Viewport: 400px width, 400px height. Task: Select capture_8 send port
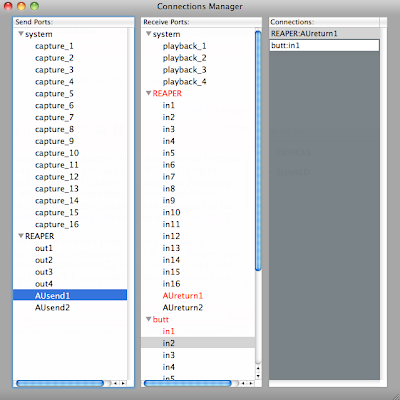click(54, 129)
